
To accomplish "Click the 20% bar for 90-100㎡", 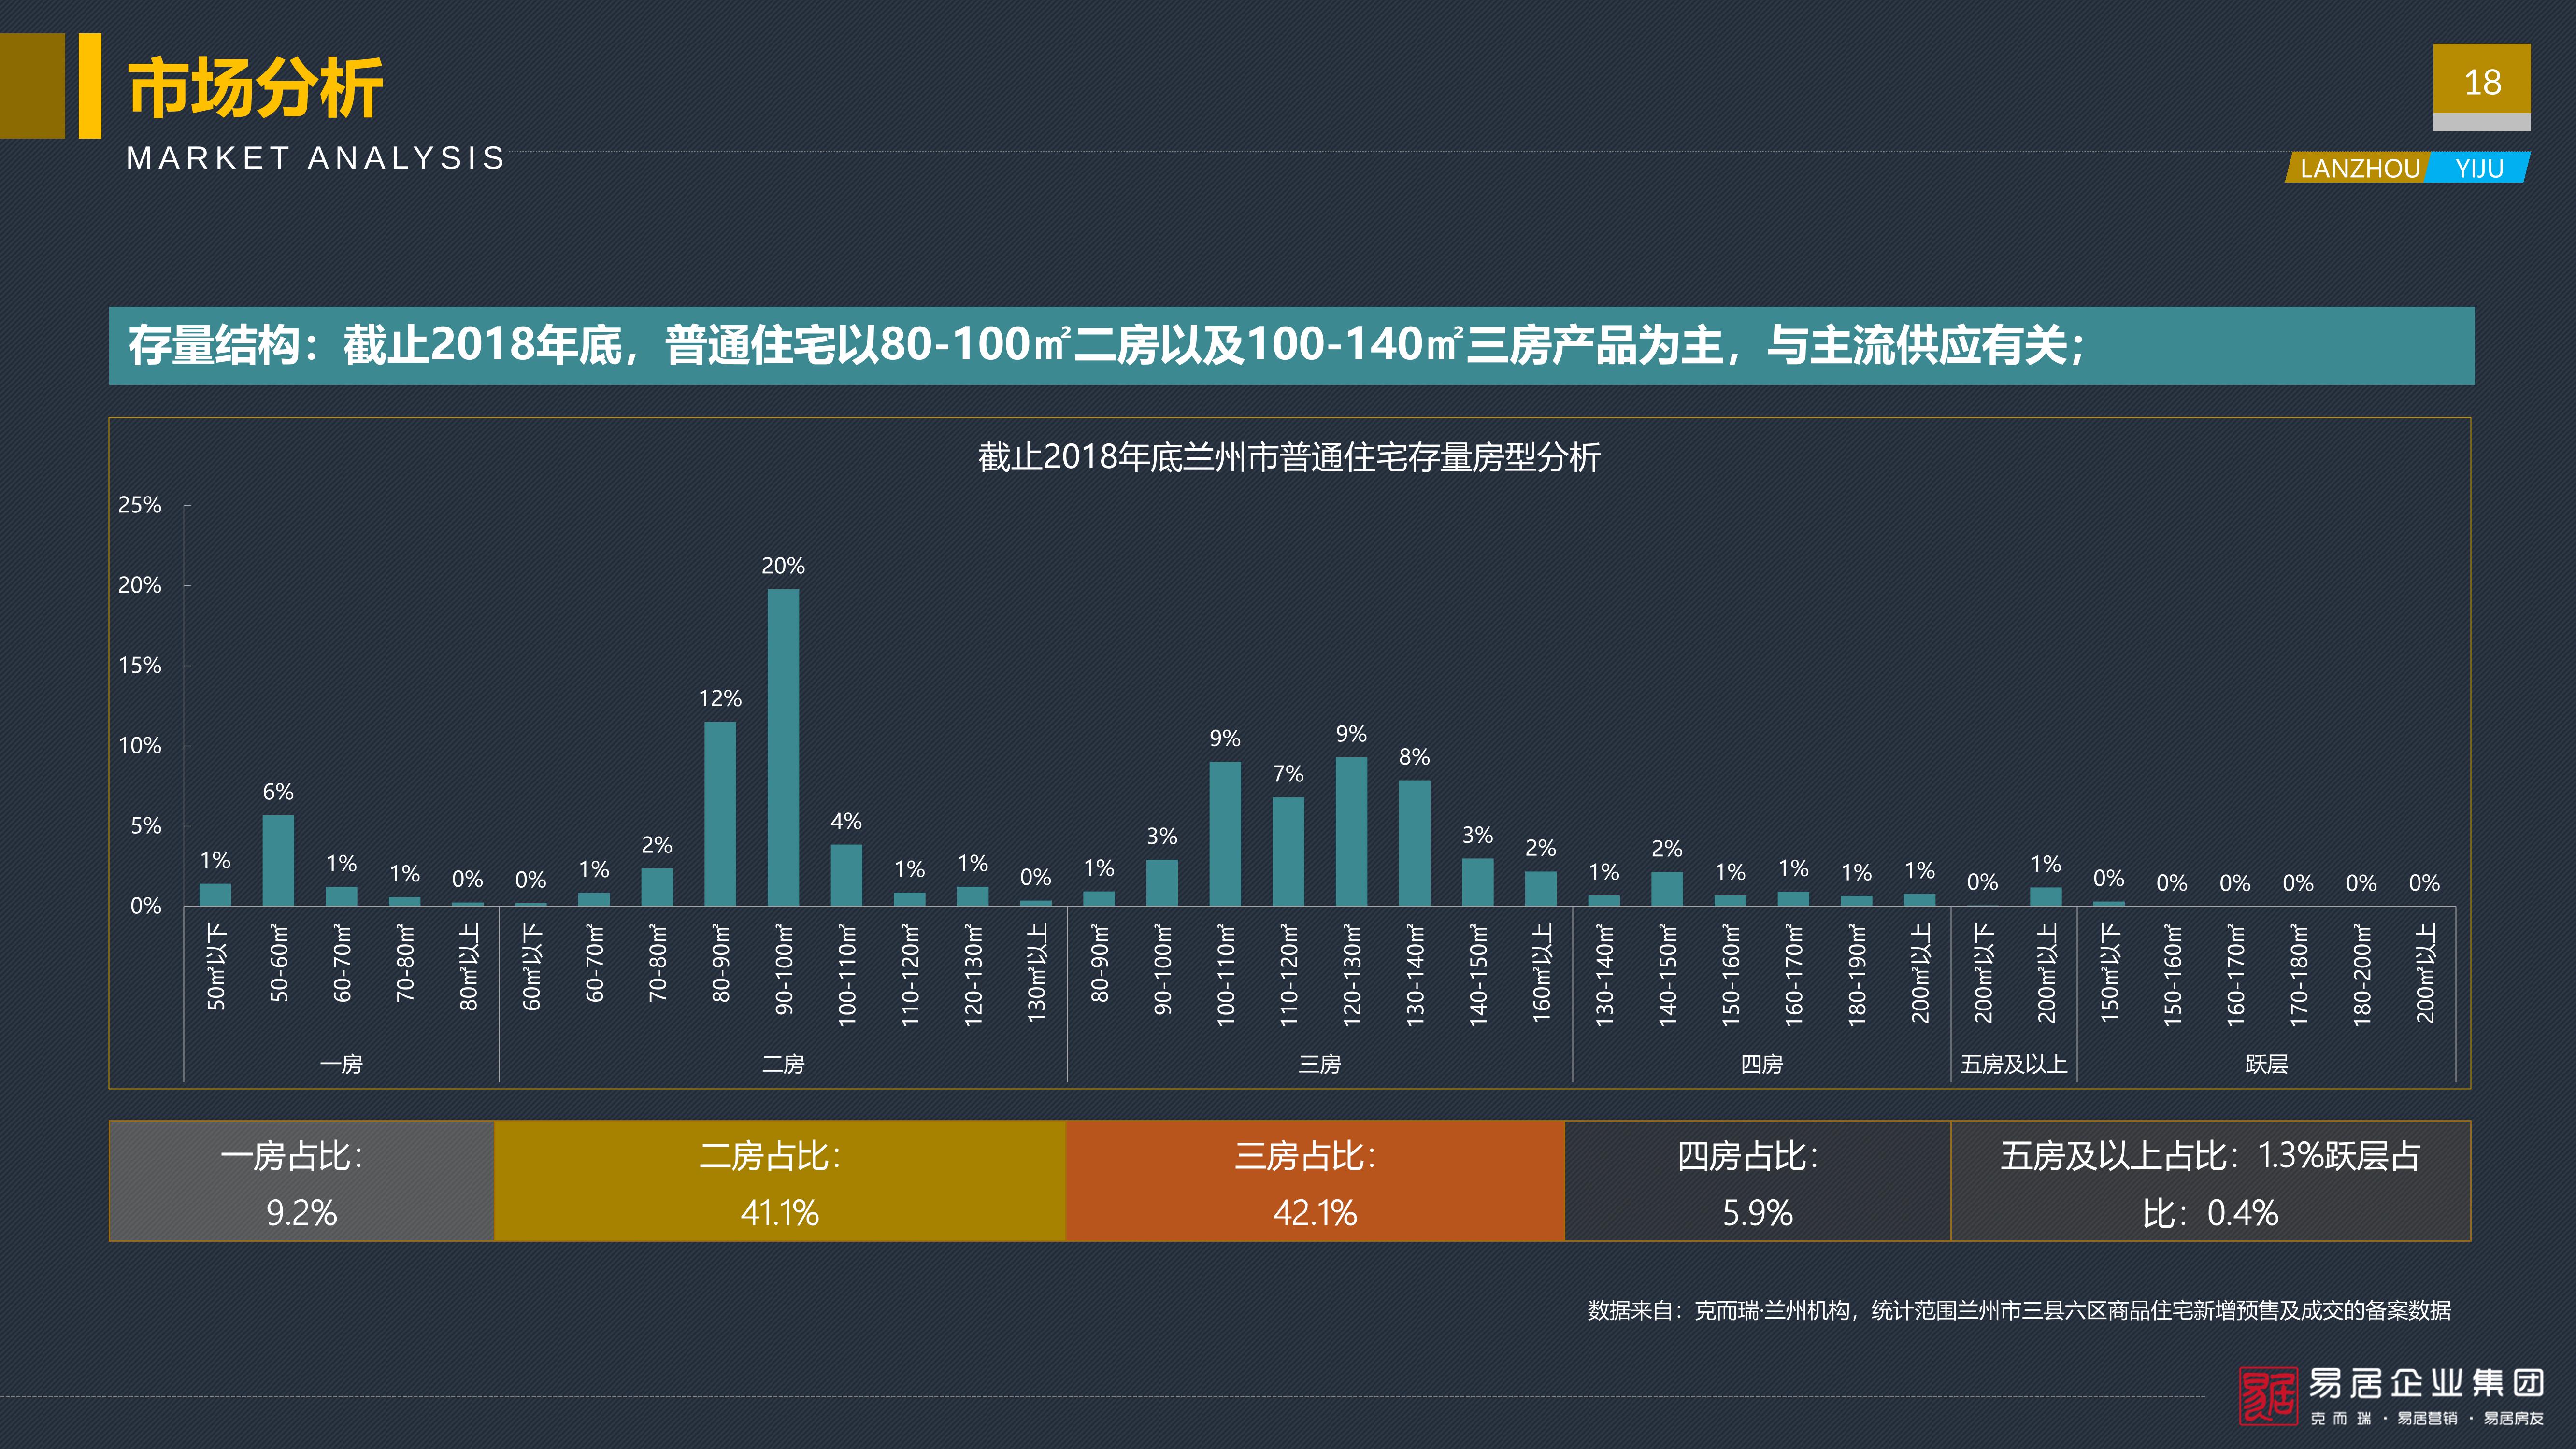I will click(783, 747).
